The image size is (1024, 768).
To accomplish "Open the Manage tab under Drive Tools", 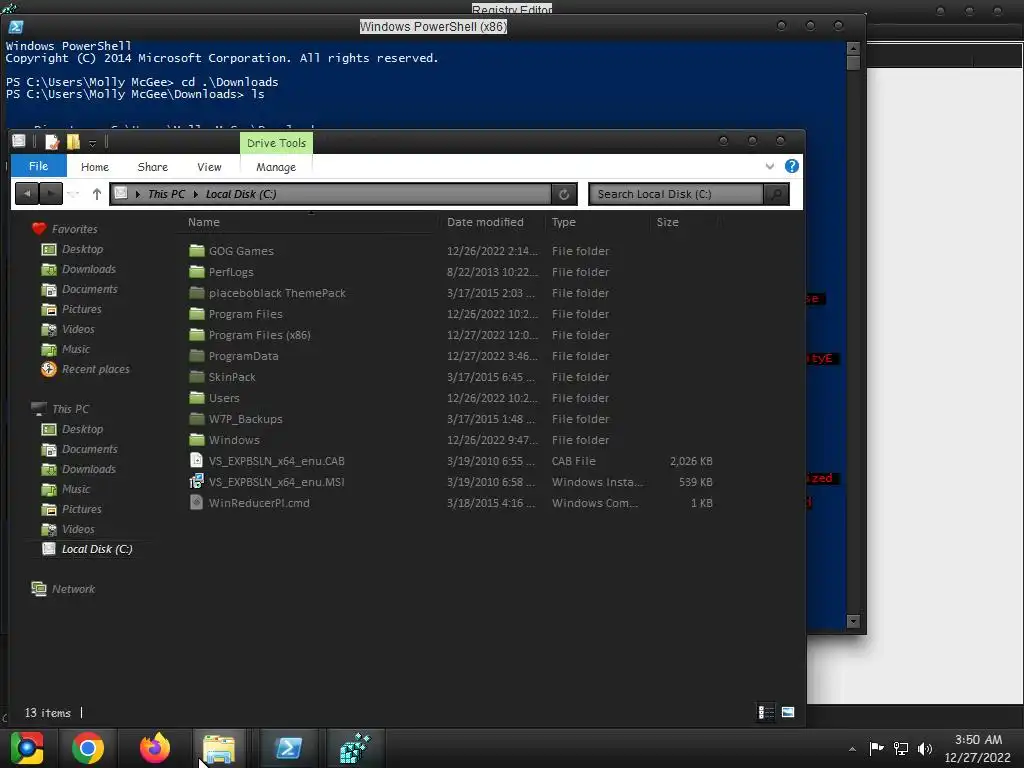I will (276, 167).
